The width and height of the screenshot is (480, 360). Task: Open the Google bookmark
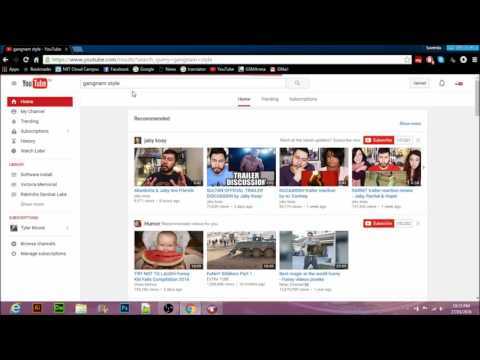(144, 69)
